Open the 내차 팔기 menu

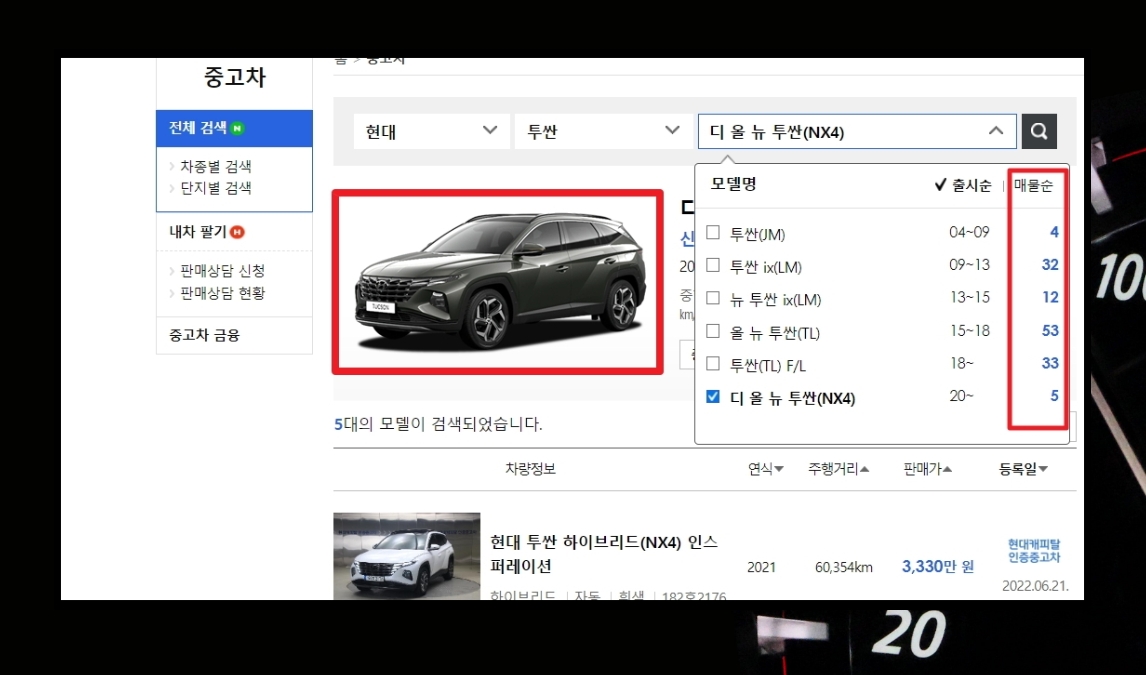click(x=198, y=232)
